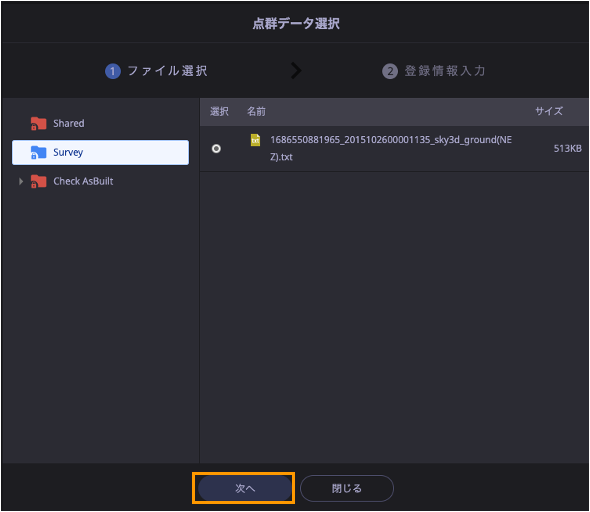This screenshot has width=590, height=512.
Task: Select the Survey folder entry
Action: [x=100, y=152]
